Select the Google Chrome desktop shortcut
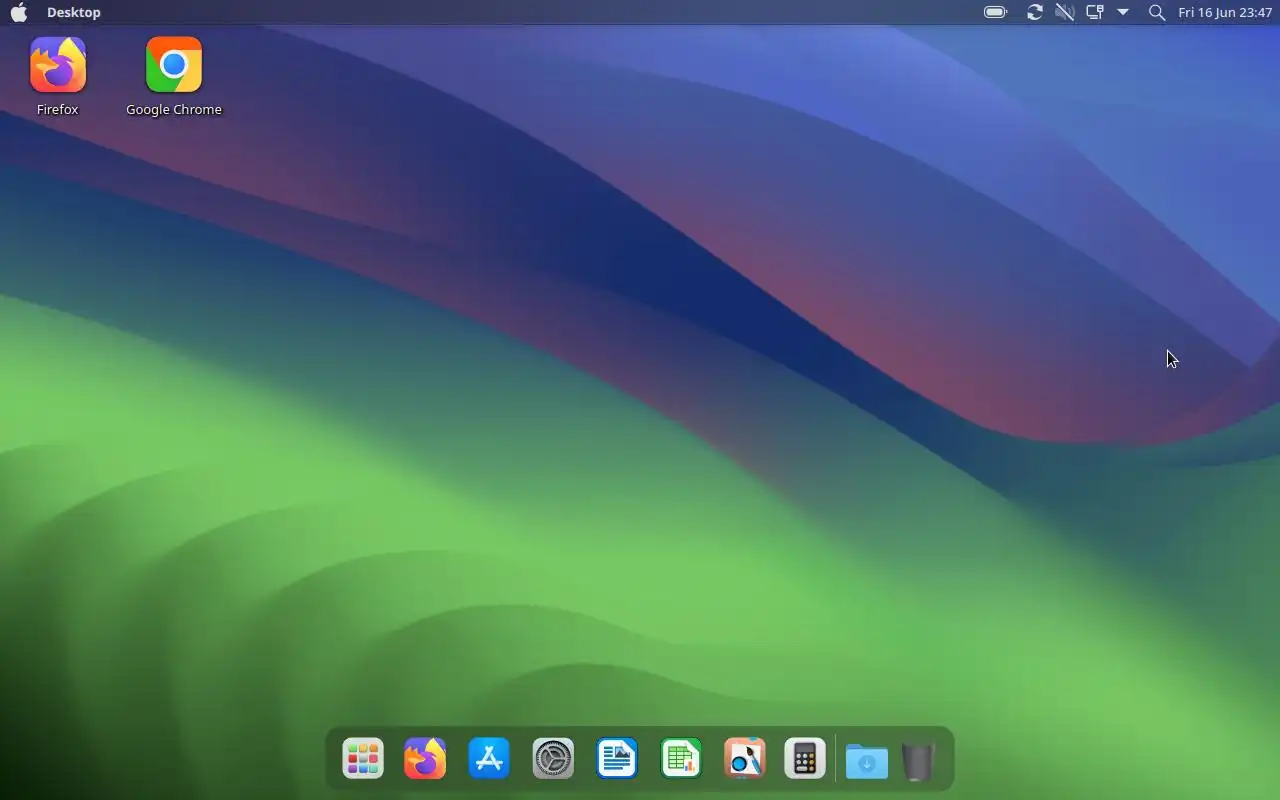 coord(174,77)
